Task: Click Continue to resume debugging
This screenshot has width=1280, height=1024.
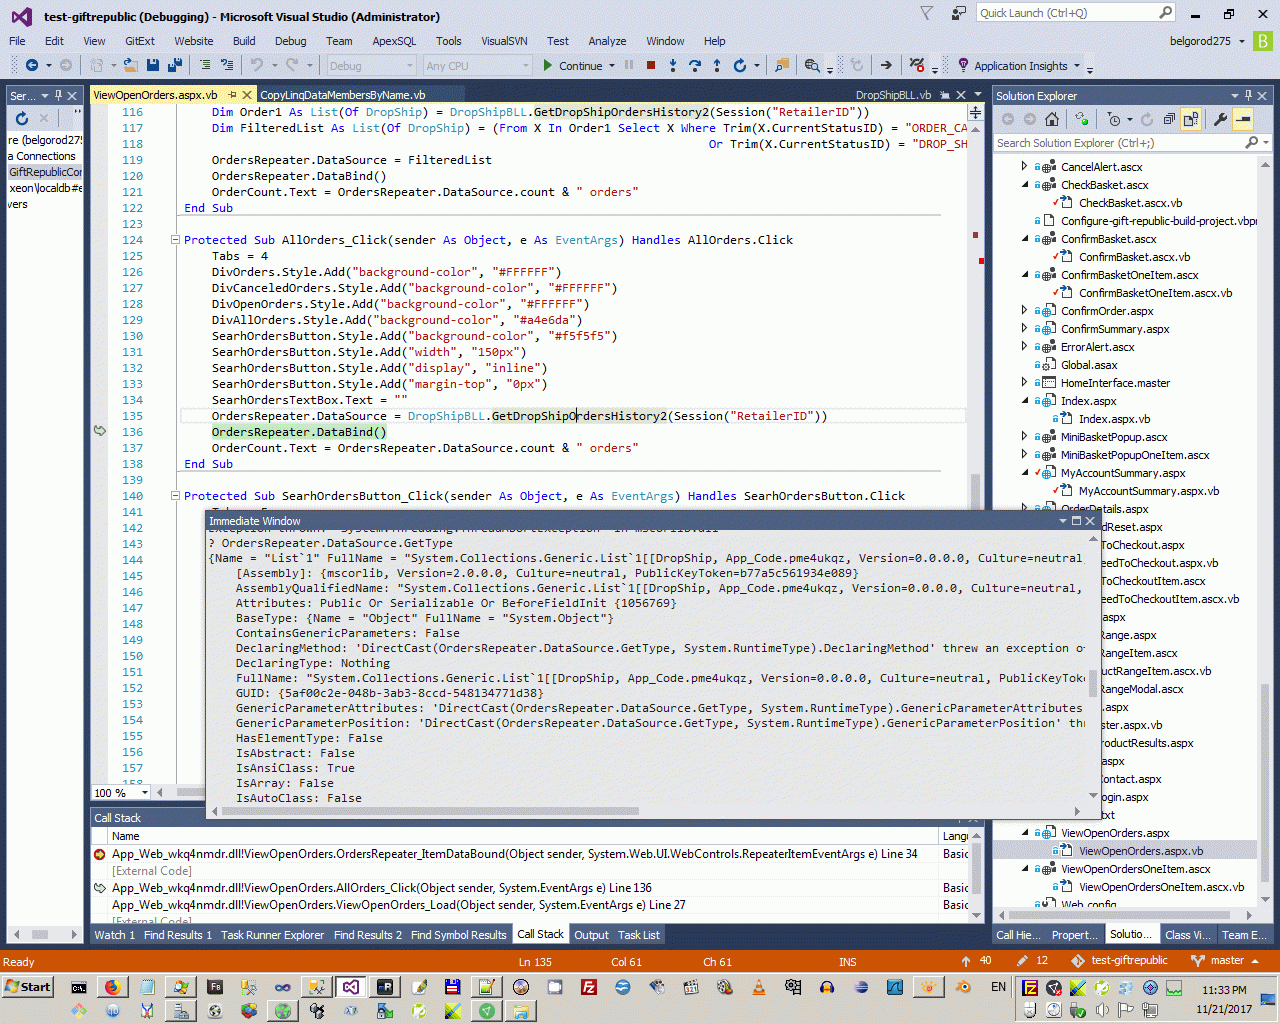Action: [573, 66]
